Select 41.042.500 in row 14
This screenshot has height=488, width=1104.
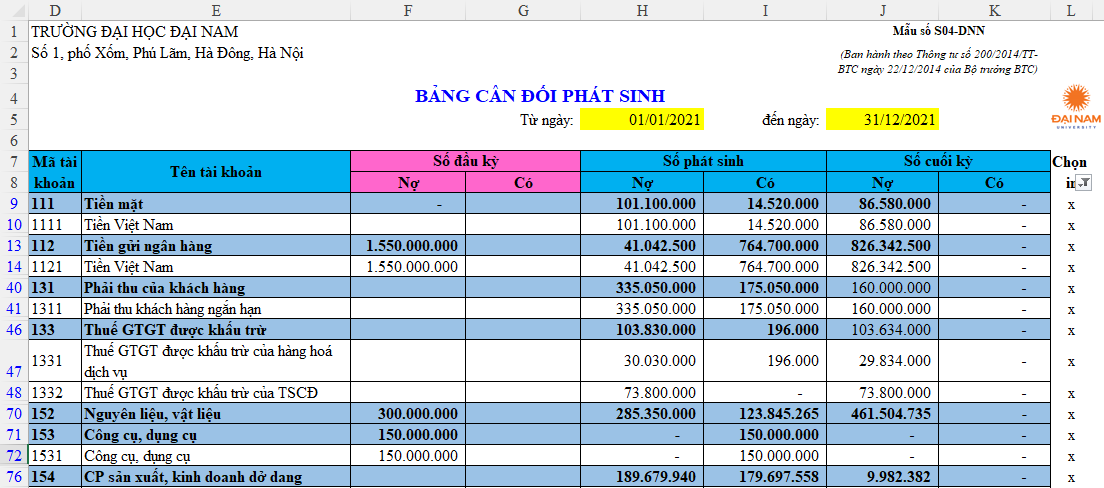(641, 268)
